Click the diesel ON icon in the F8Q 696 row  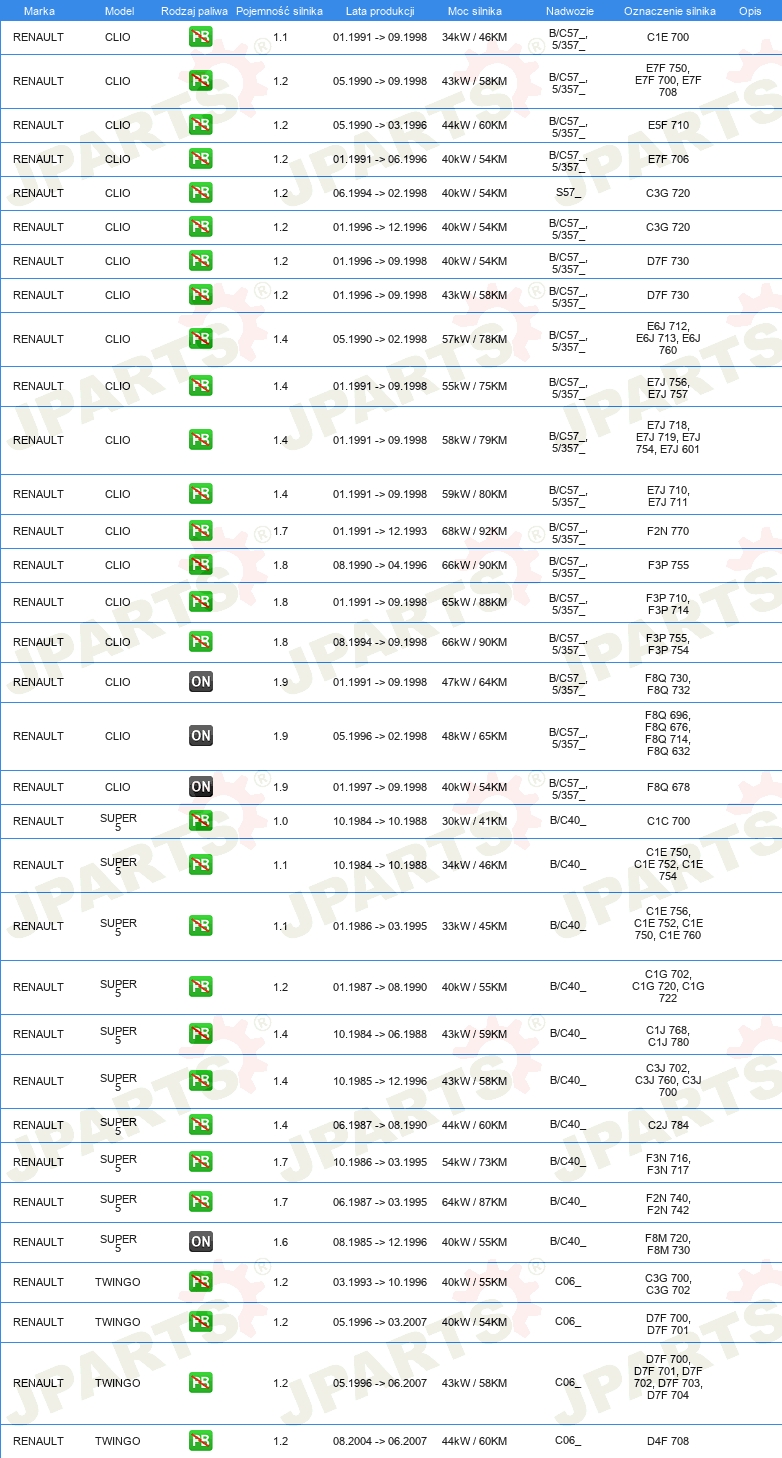point(201,736)
